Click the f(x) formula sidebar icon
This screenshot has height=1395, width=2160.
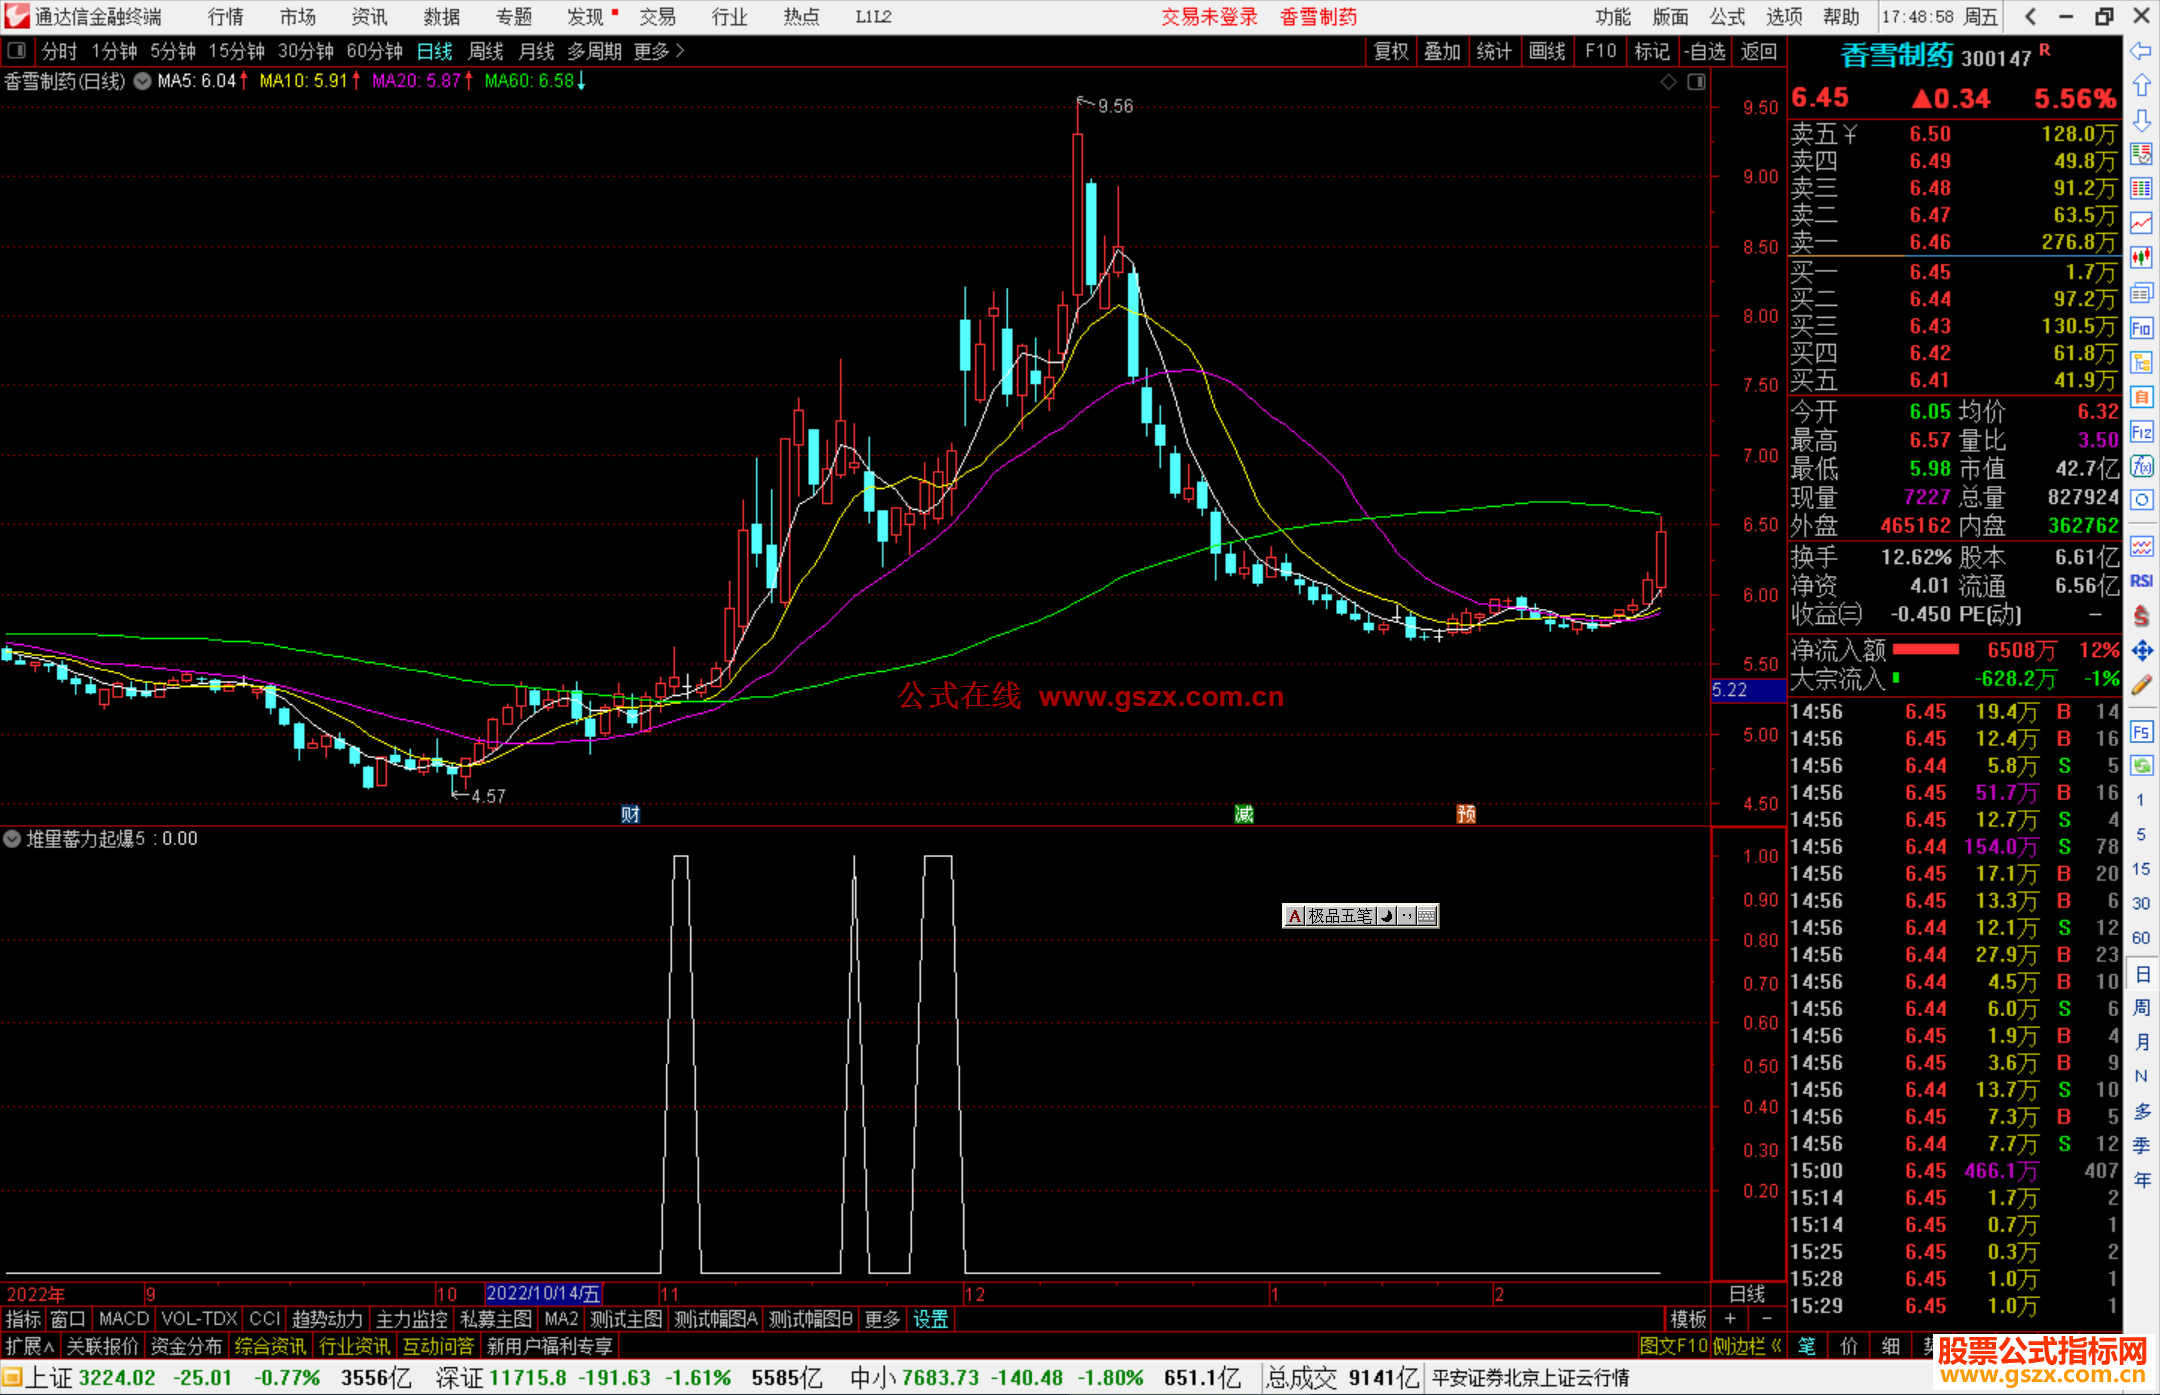click(2141, 466)
